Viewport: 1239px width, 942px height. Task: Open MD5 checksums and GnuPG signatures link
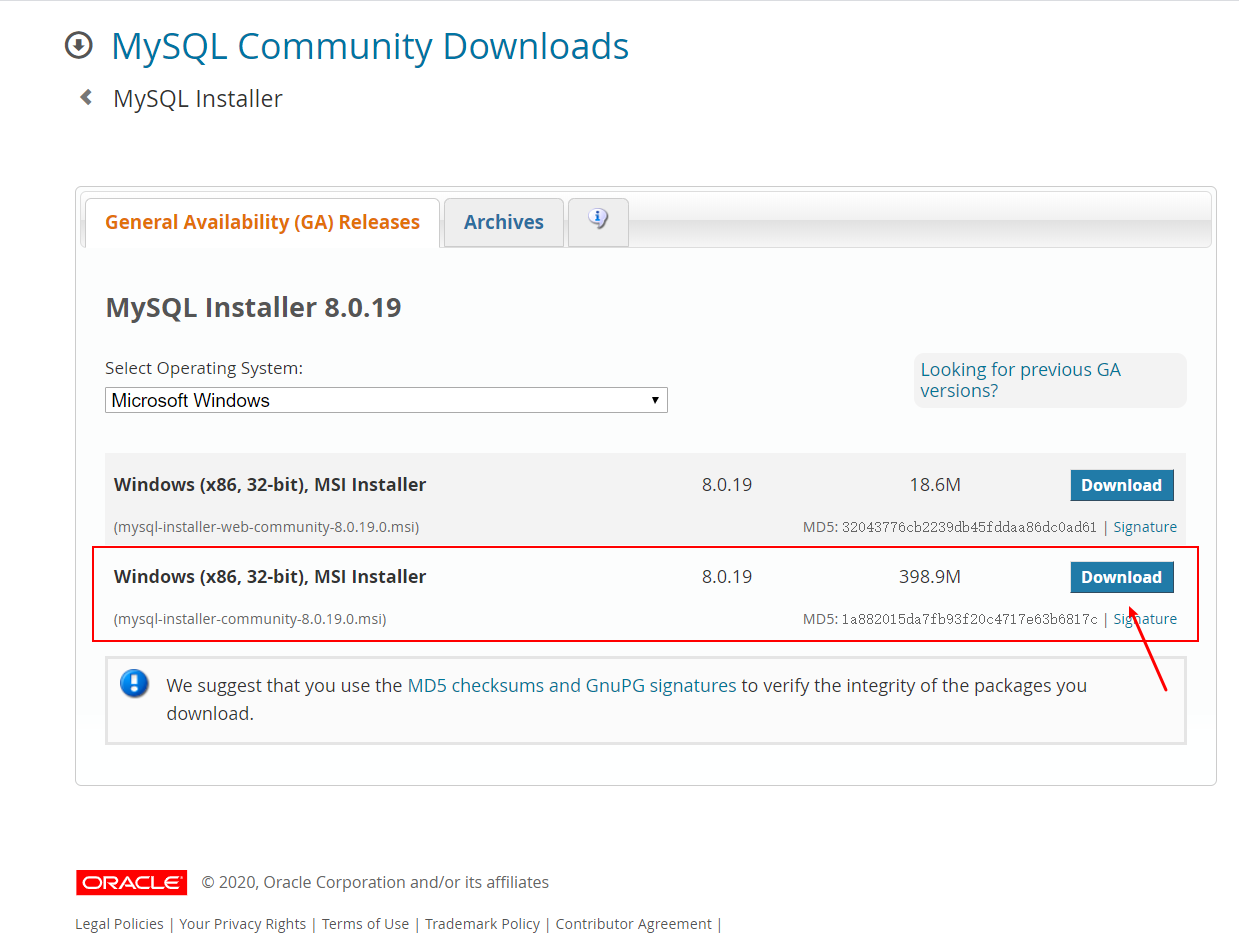coord(572,685)
